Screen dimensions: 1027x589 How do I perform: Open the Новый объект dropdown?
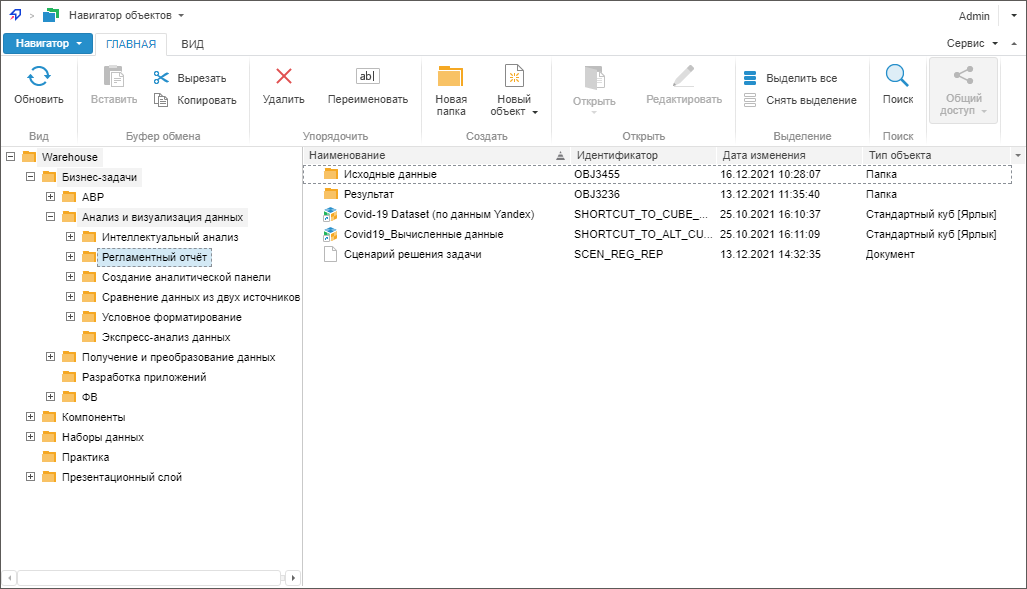click(x=514, y=105)
